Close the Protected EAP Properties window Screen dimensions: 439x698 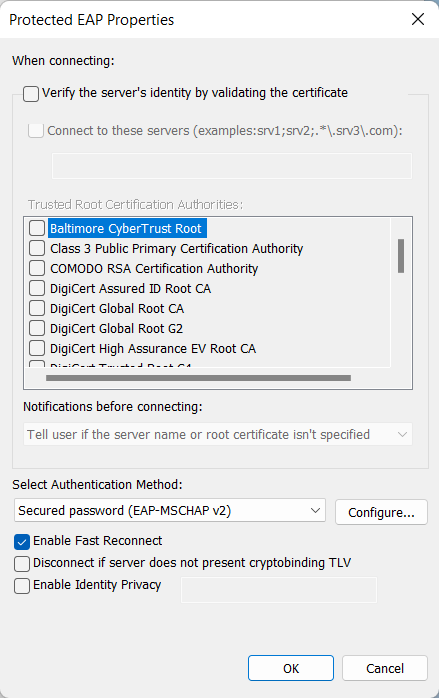coord(418,19)
